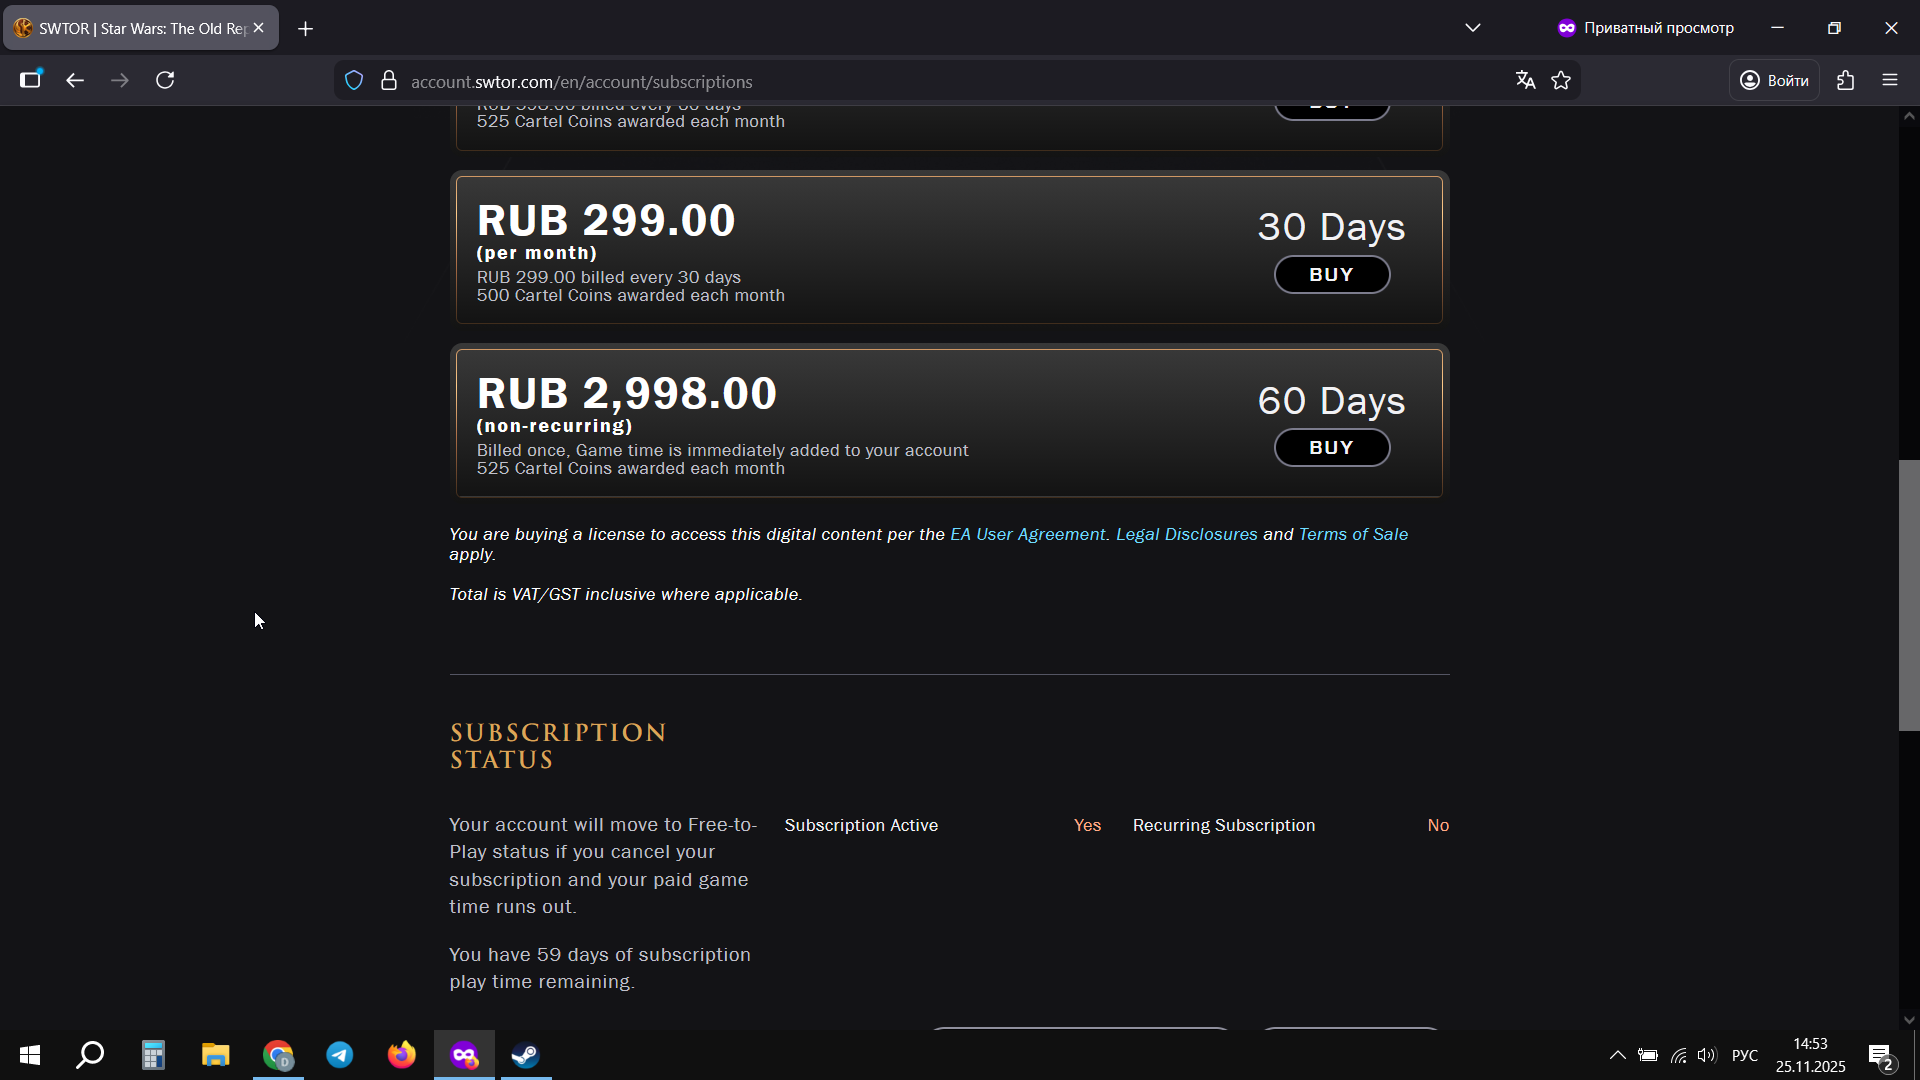Image resolution: width=1920 pixels, height=1080 pixels.
Task: Show site security info via padlock icon
Action: click(x=389, y=80)
